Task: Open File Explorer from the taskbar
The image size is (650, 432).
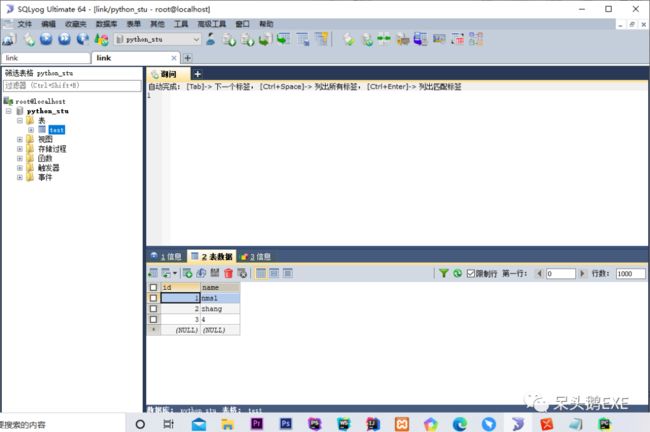Action: (228, 424)
